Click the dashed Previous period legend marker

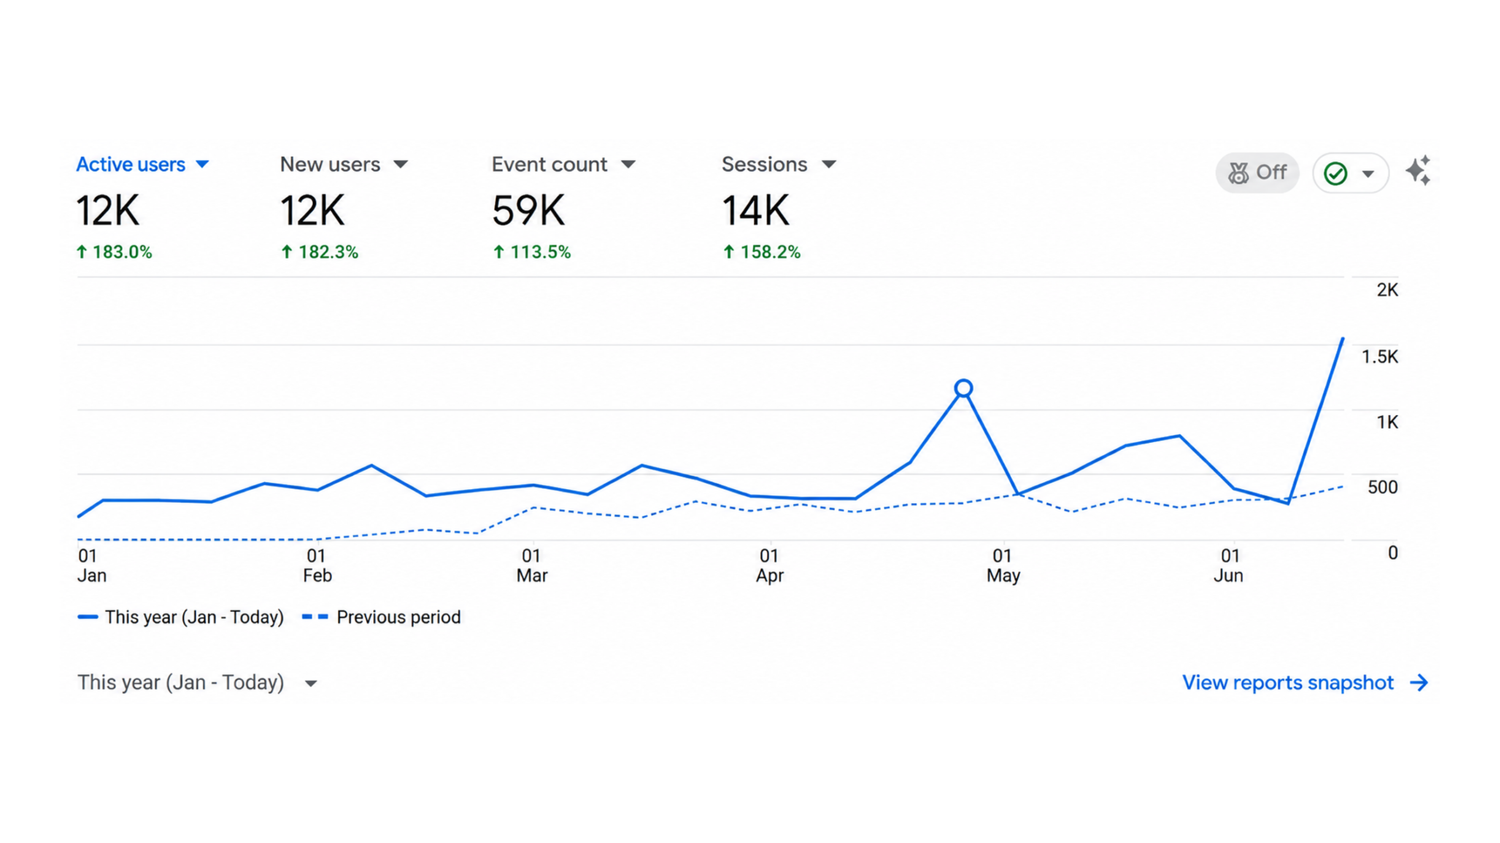pyautogui.click(x=315, y=617)
